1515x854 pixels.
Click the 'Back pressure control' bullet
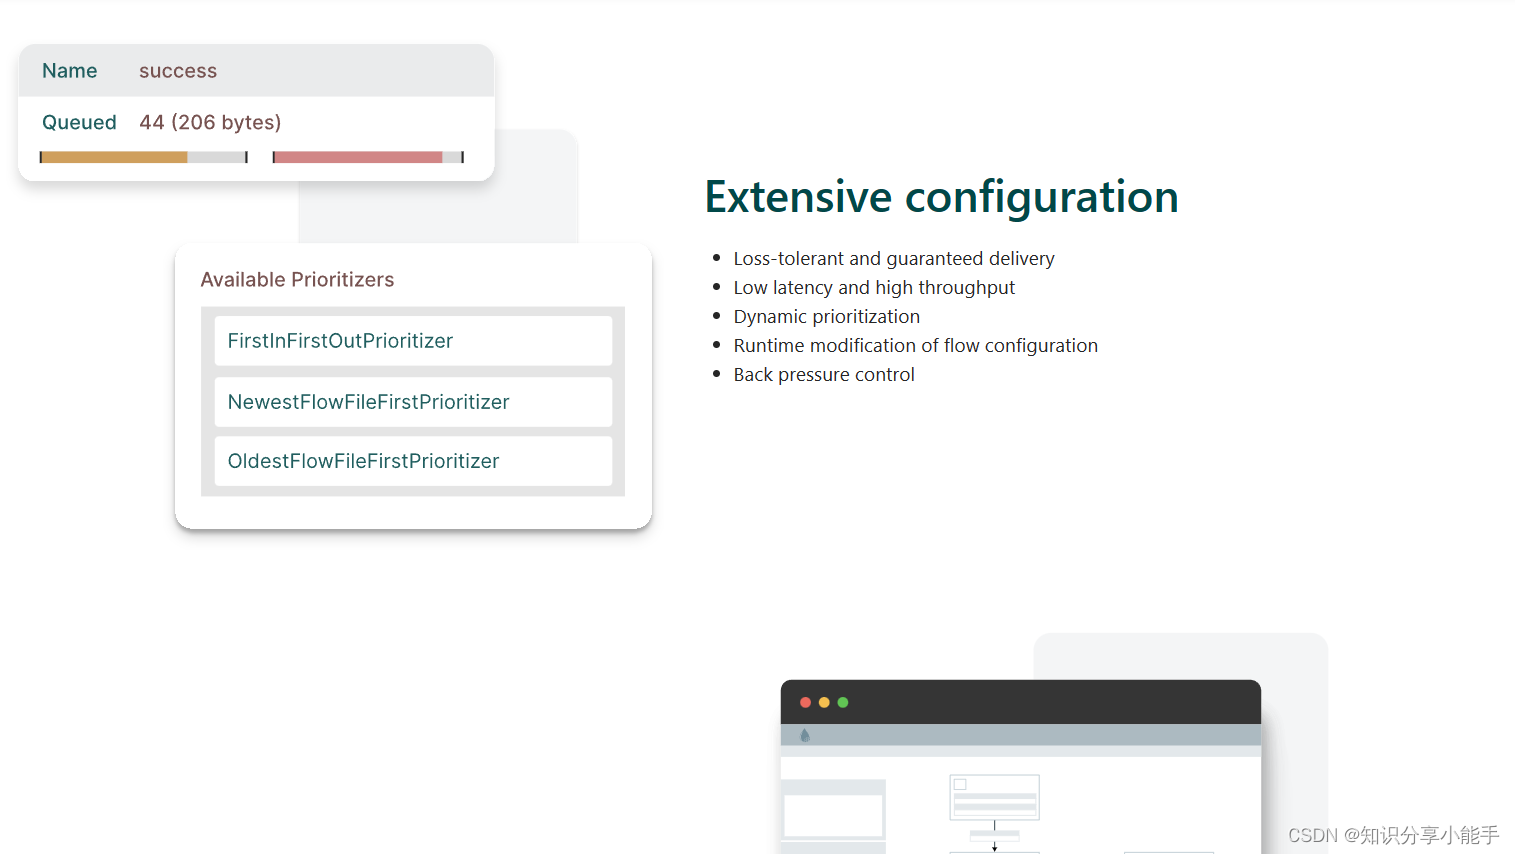[824, 375]
